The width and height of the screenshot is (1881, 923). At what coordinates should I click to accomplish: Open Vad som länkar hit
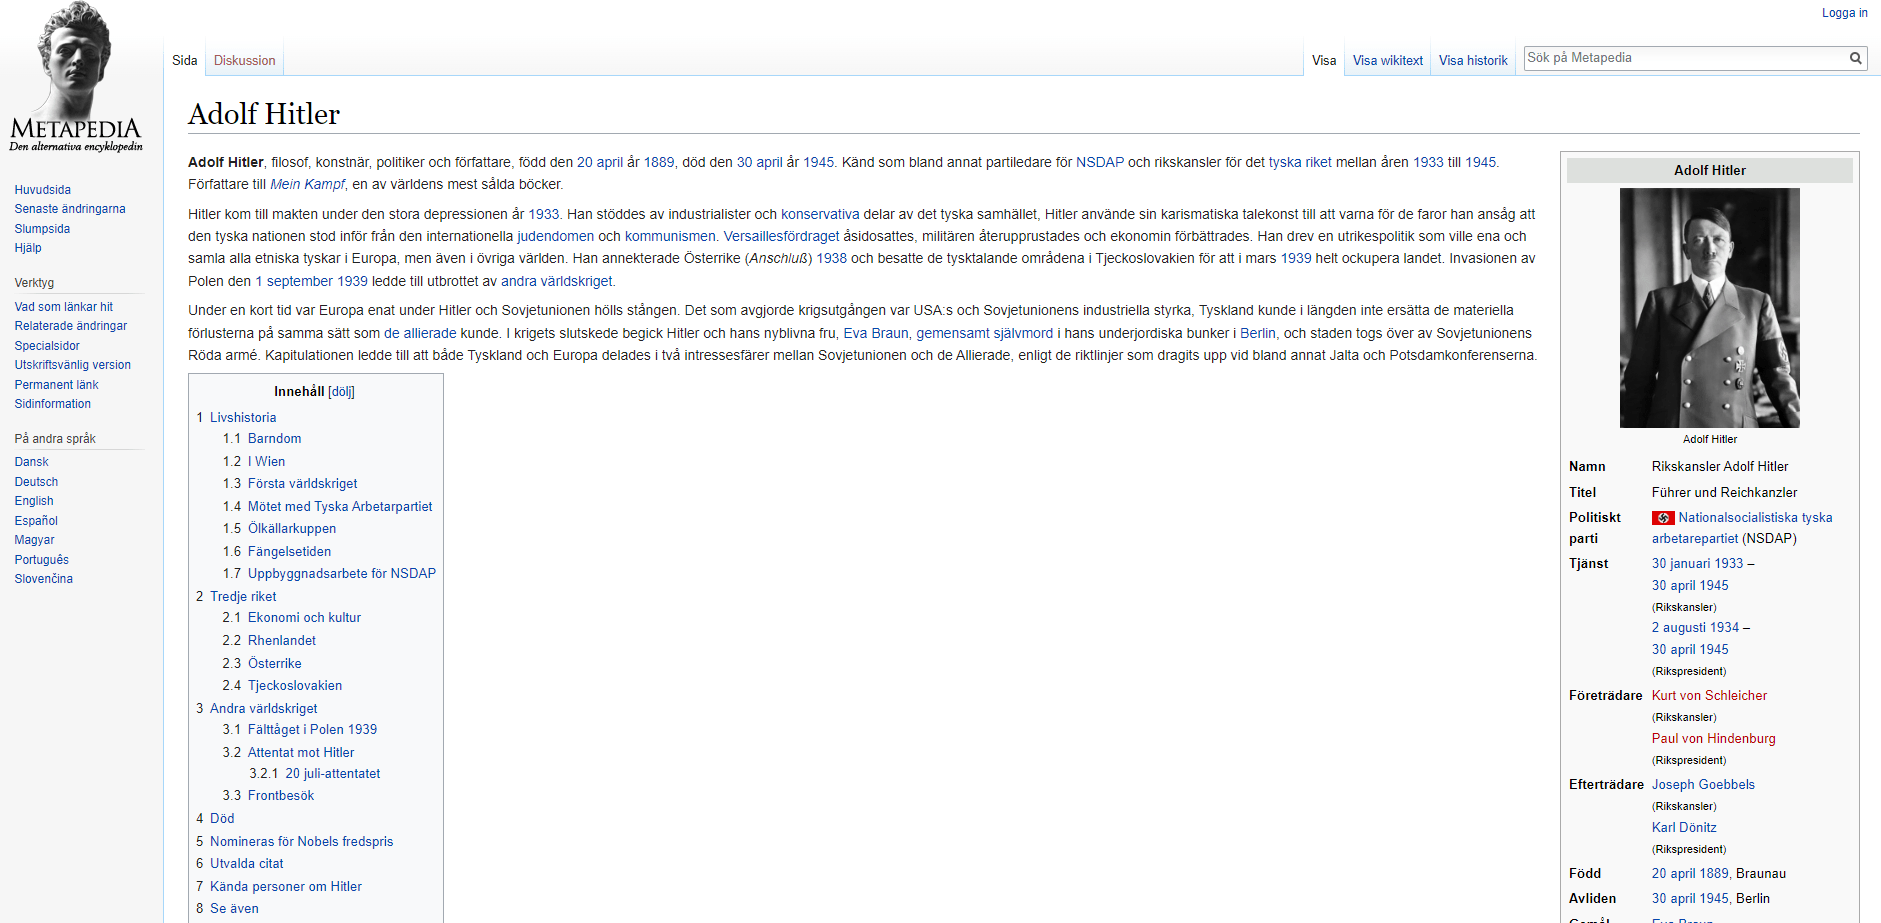pyautogui.click(x=64, y=307)
